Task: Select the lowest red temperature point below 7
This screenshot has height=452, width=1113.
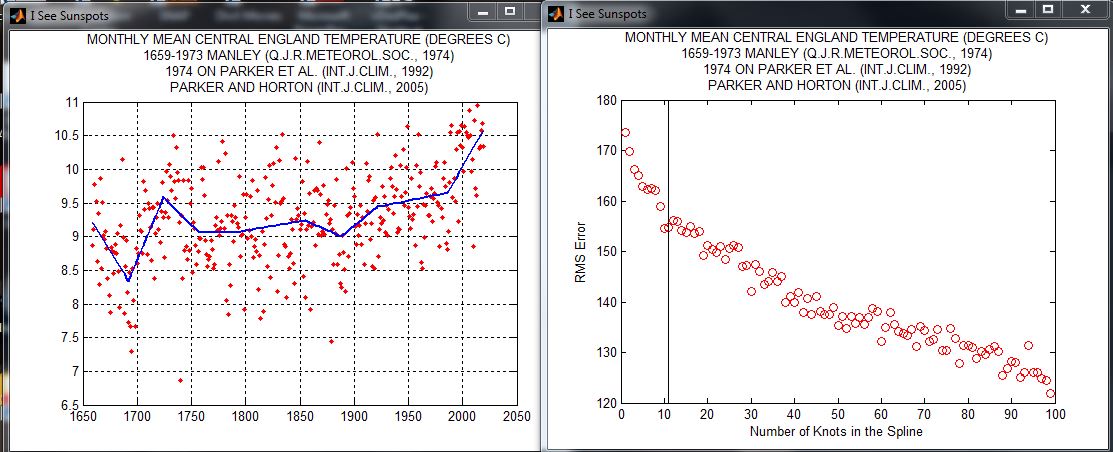Action: pos(180,380)
